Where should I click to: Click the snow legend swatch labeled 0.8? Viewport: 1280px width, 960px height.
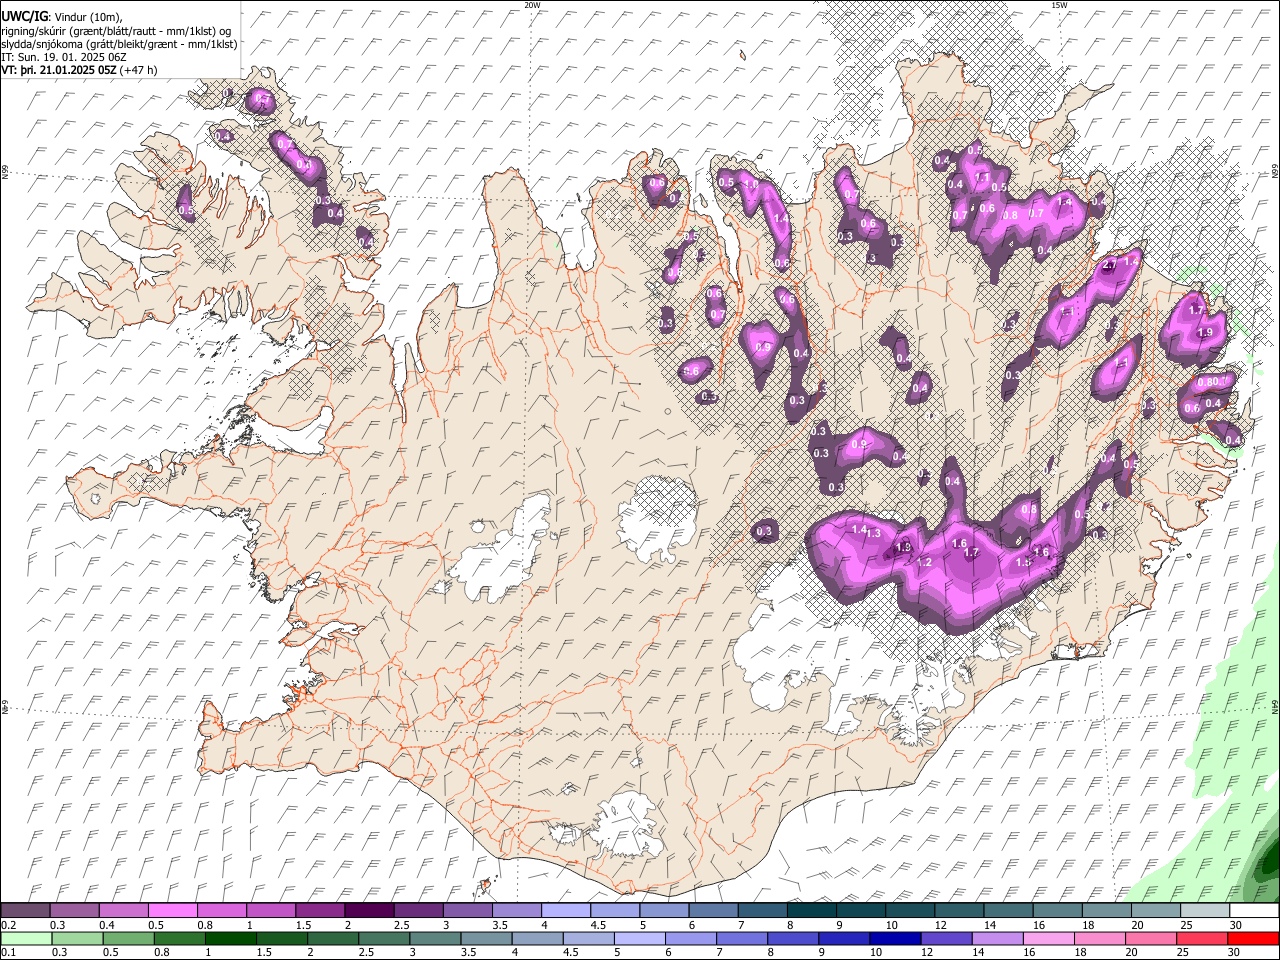pos(222,911)
